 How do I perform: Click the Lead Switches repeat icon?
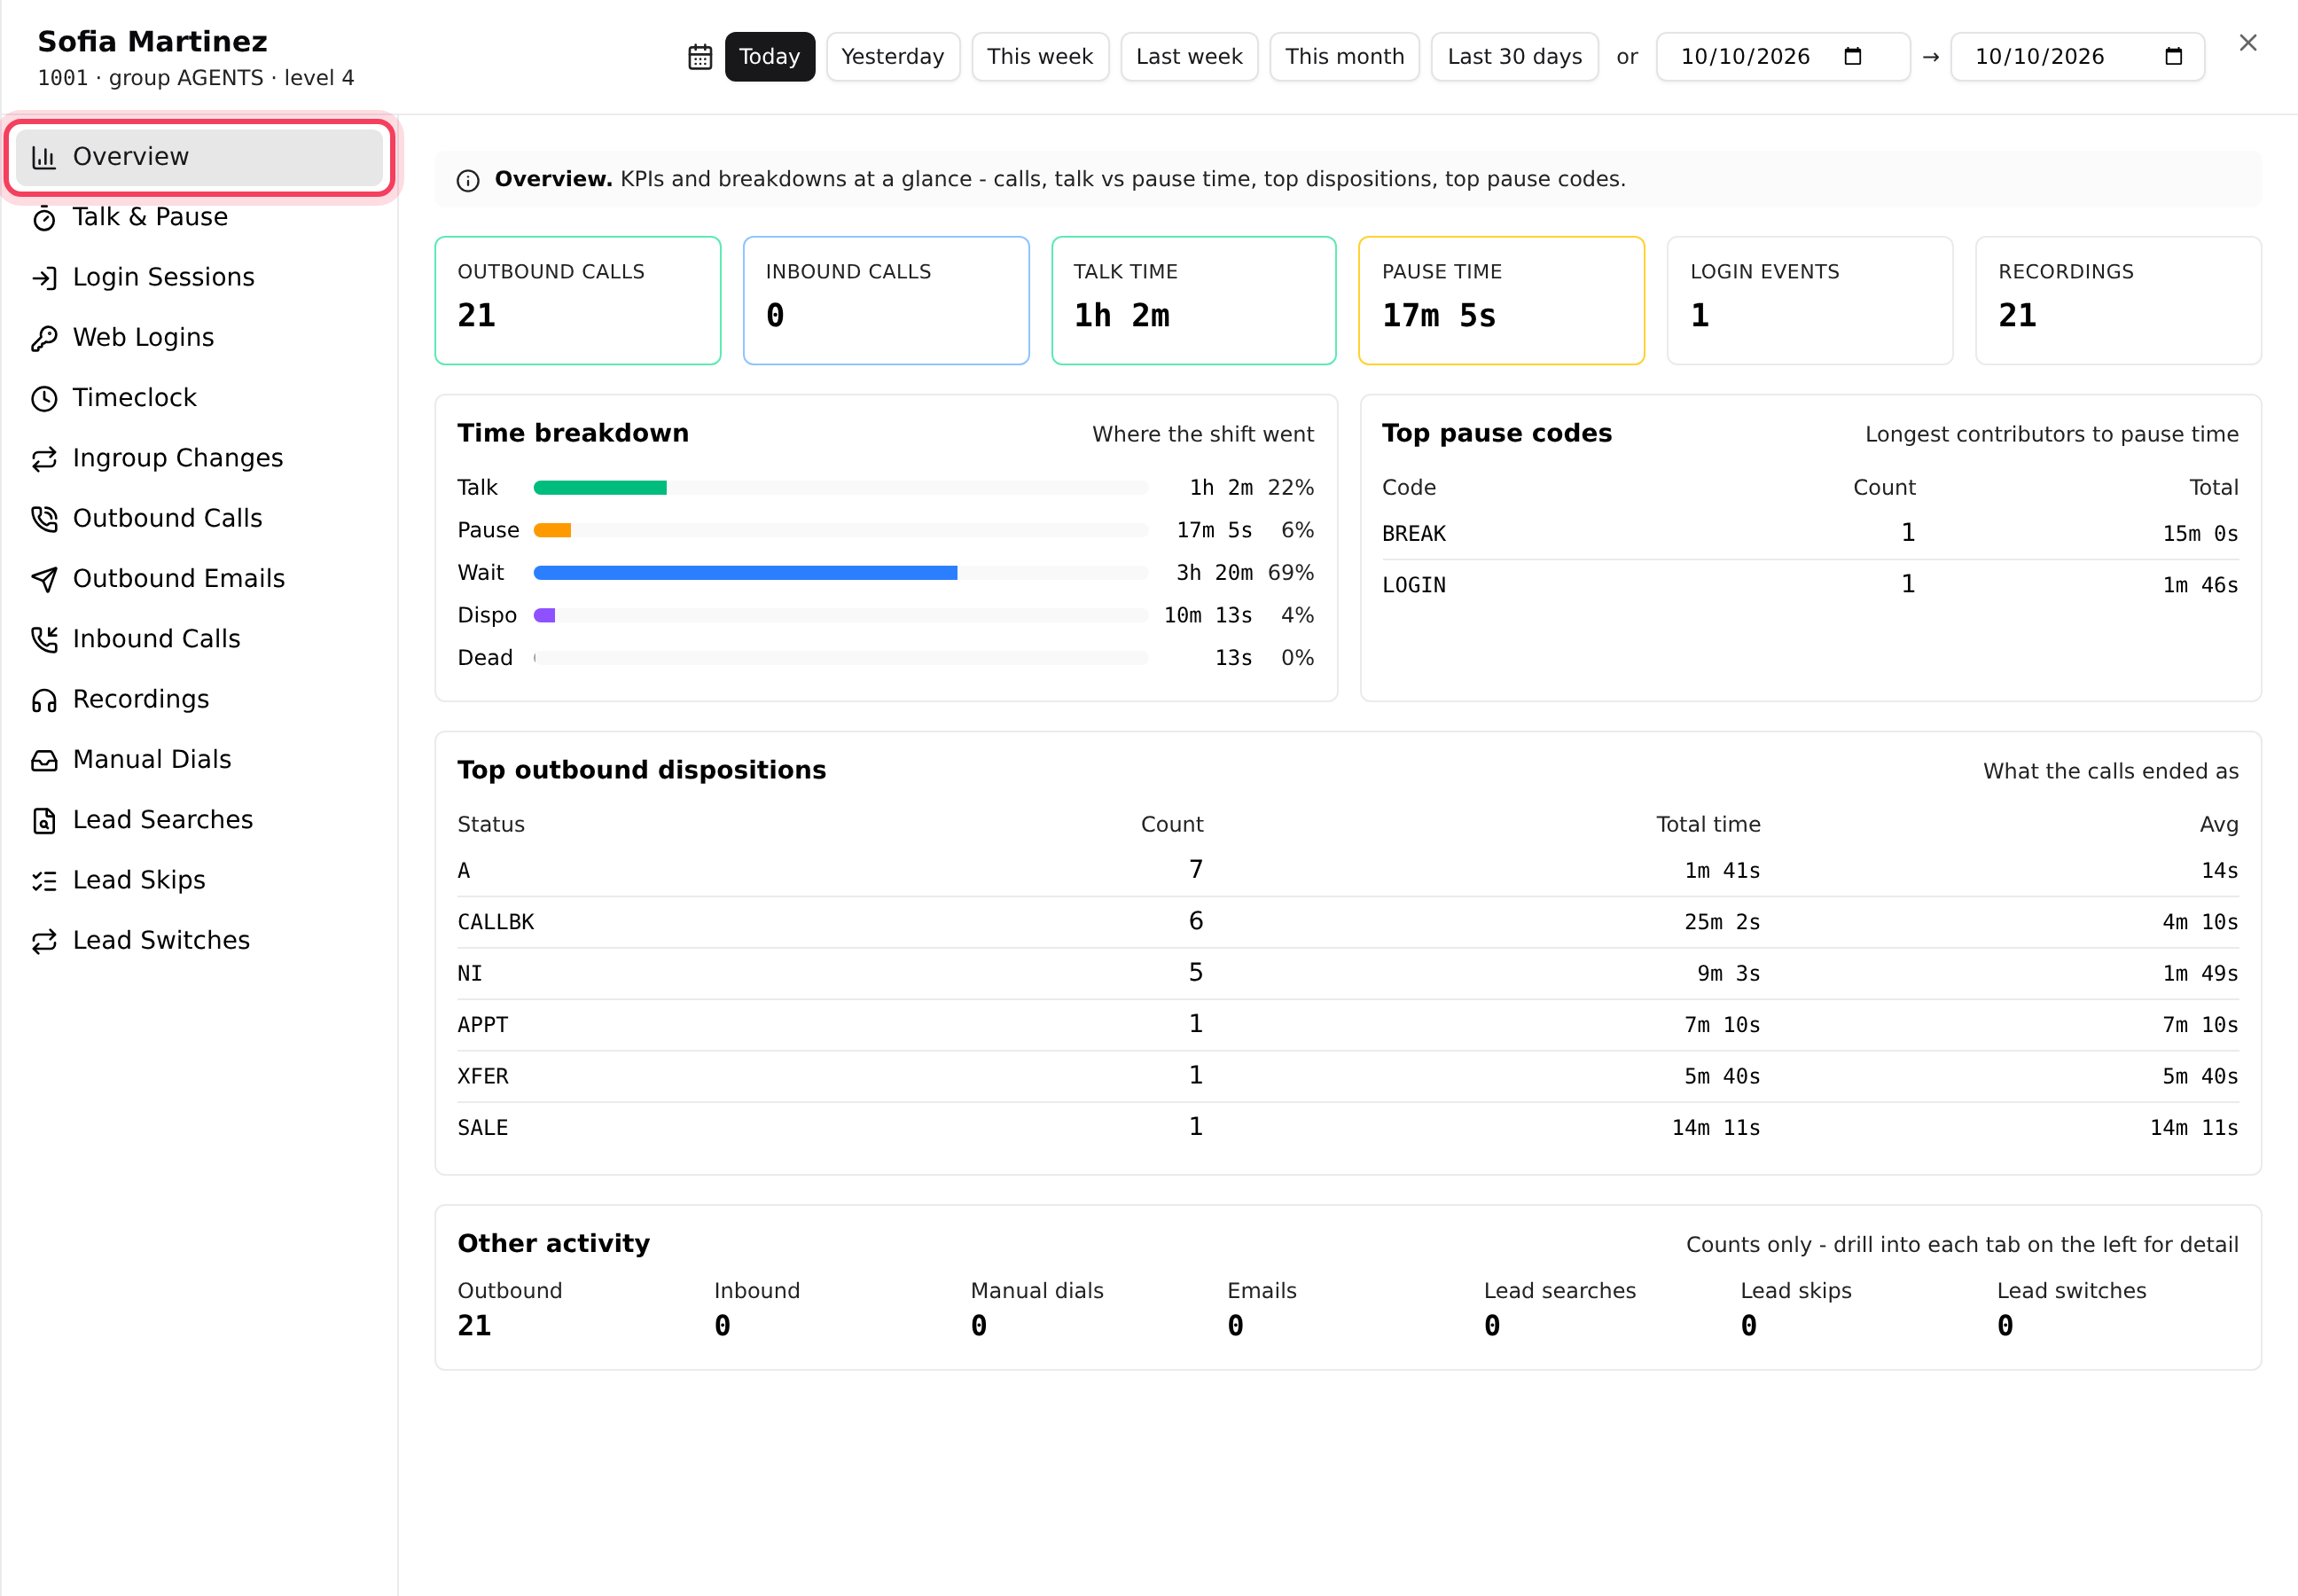(x=44, y=941)
